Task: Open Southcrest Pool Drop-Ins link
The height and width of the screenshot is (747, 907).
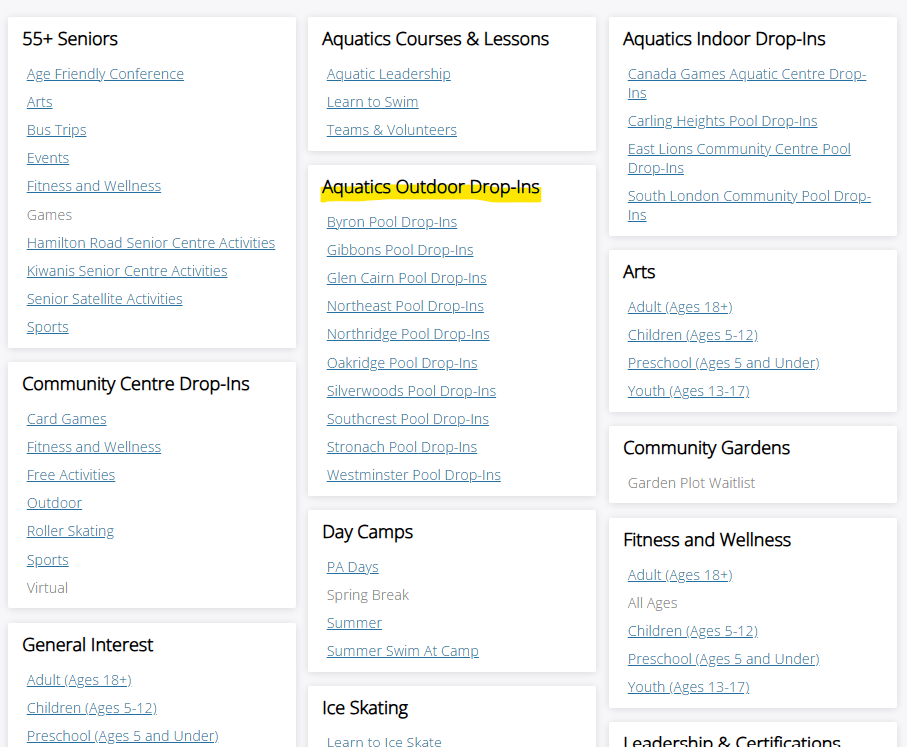Action: [408, 419]
